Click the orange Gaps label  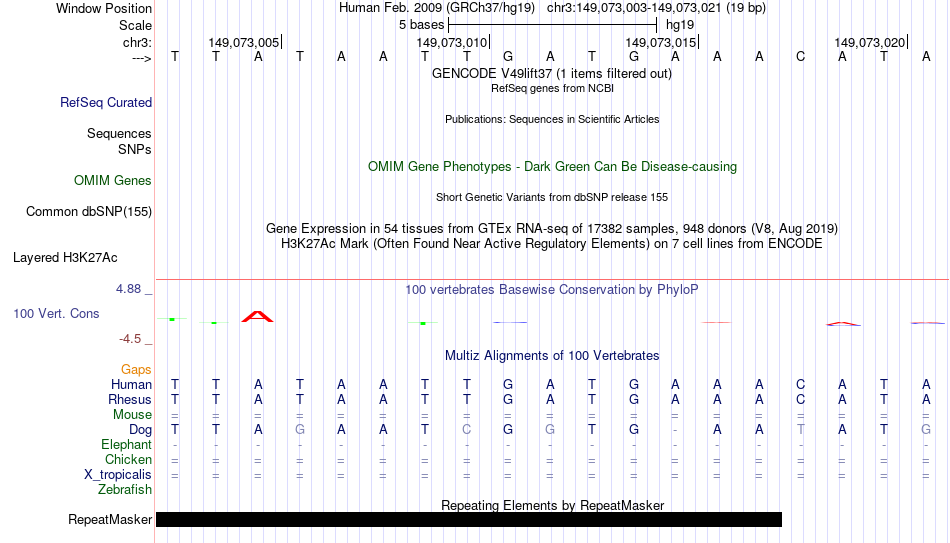tap(136, 370)
